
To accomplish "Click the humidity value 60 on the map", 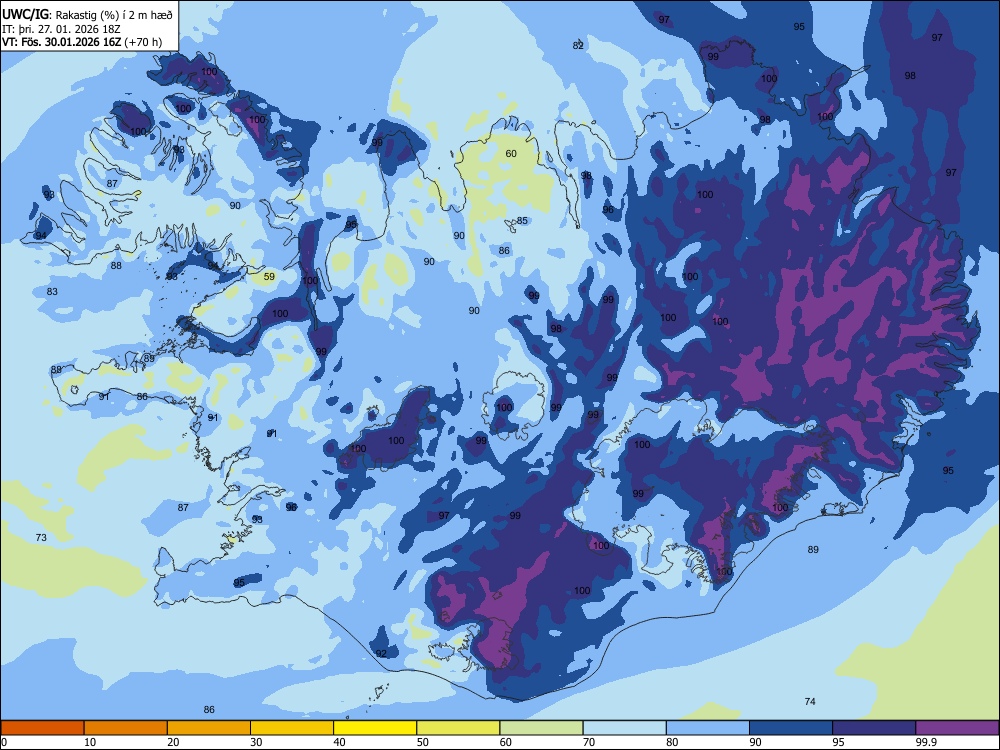I will (511, 154).
